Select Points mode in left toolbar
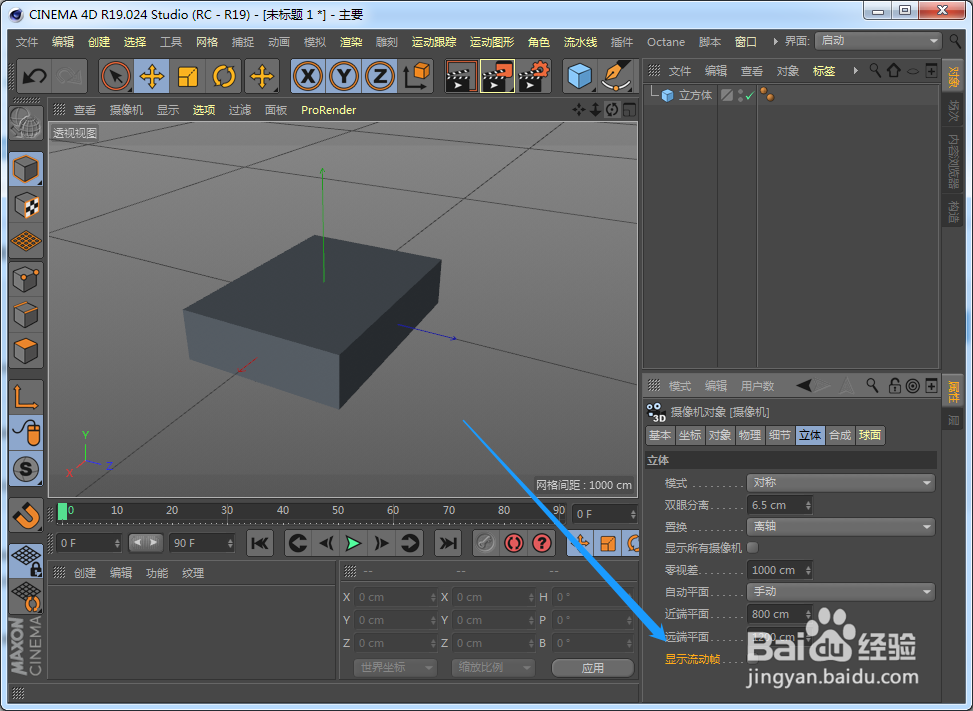Image resolution: width=973 pixels, height=711 pixels. coord(26,279)
